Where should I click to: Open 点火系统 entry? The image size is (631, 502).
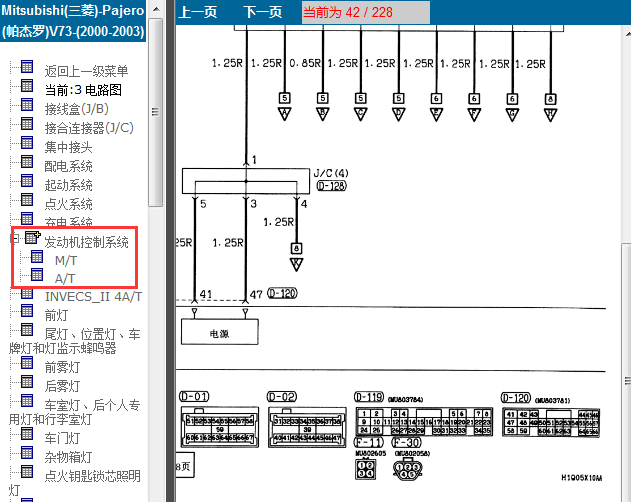point(68,204)
